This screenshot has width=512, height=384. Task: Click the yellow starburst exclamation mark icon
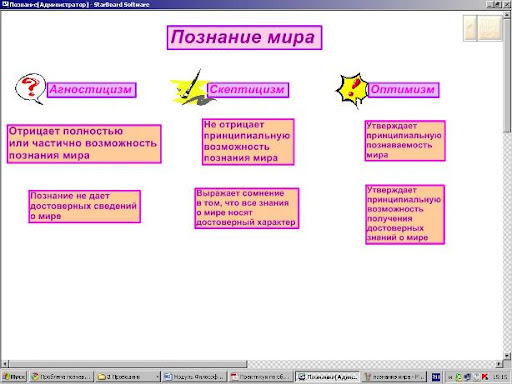[x=352, y=89]
